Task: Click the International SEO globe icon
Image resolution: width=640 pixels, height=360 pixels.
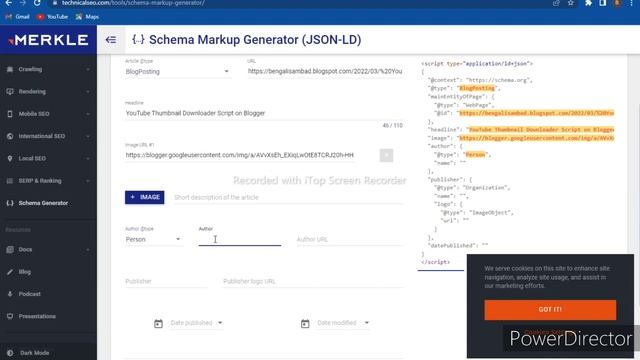Action: point(10,136)
